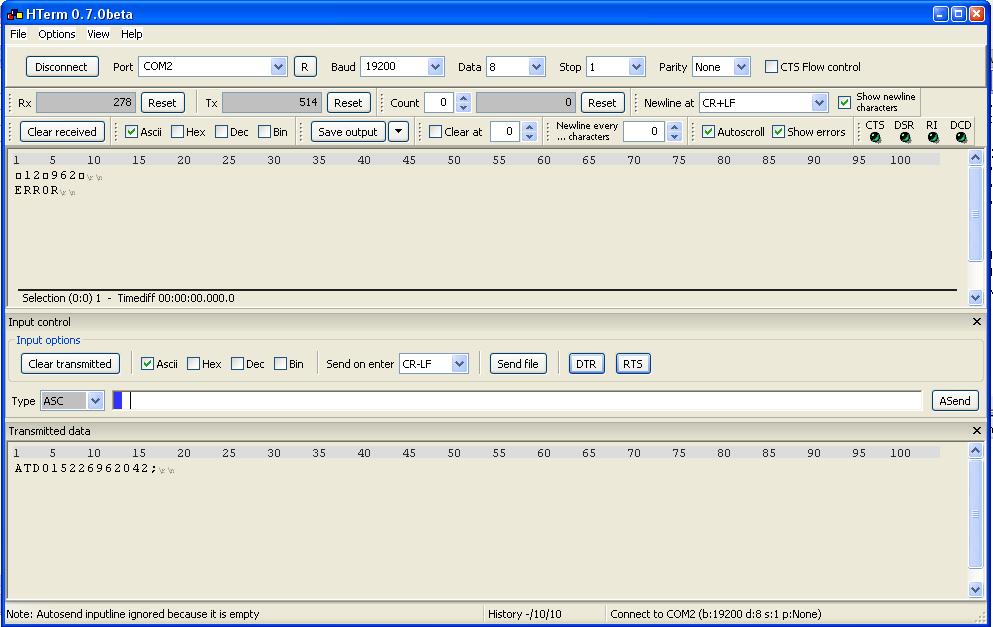Screen dimensions: 993x627
Task: Click the input text field
Action: 517,400
